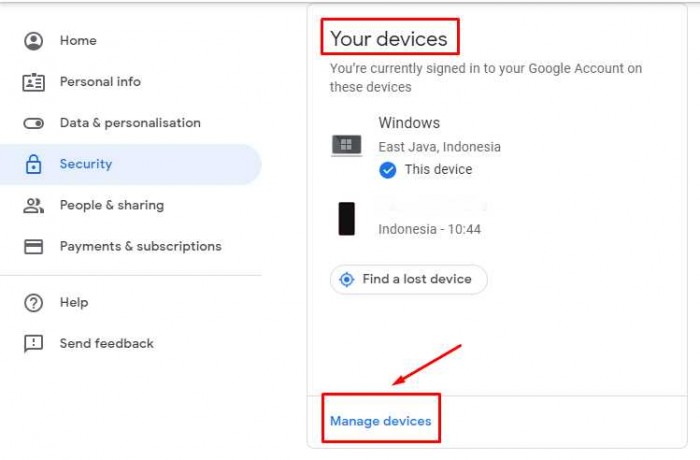Click the Send feedback speech bubble icon
This screenshot has height=460, width=700.
pyautogui.click(x=33, y=344)
